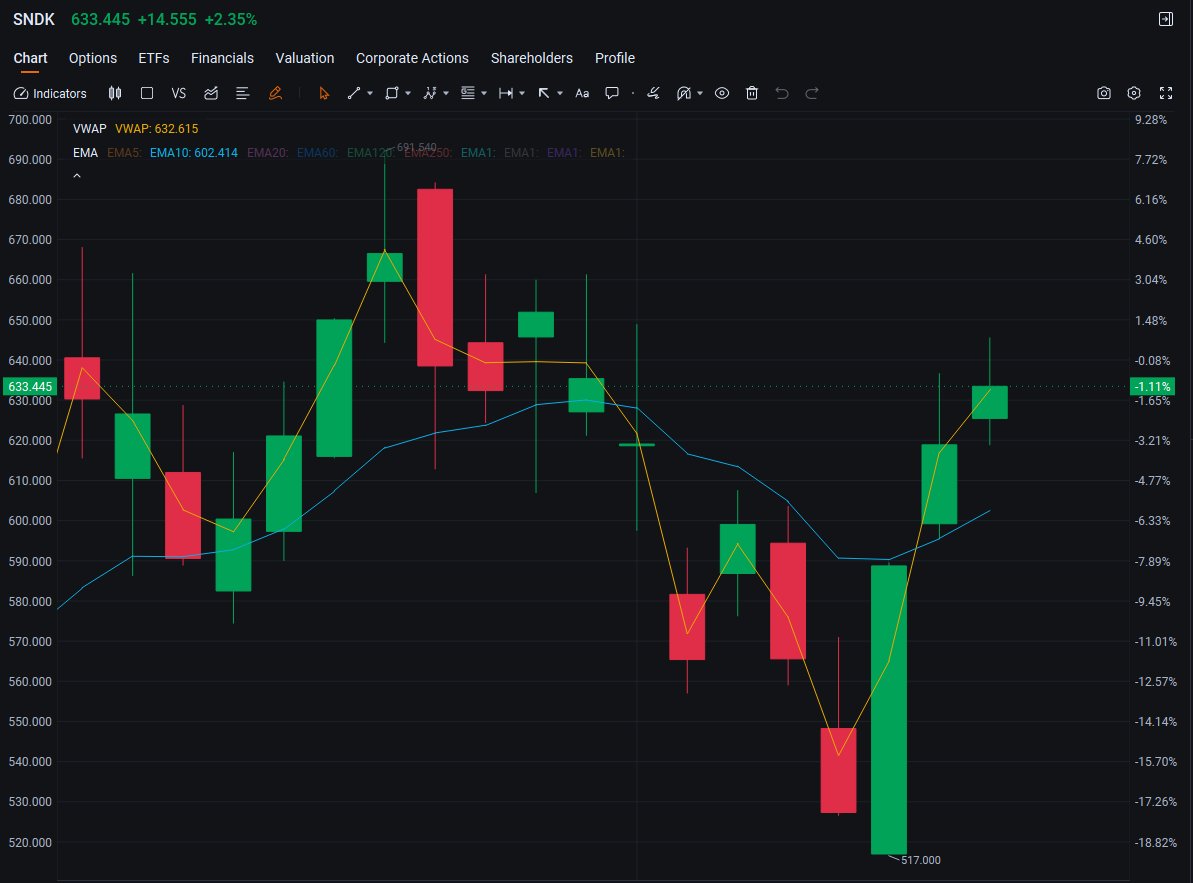Click the list lines icon in toolbar

coord(243,94)
